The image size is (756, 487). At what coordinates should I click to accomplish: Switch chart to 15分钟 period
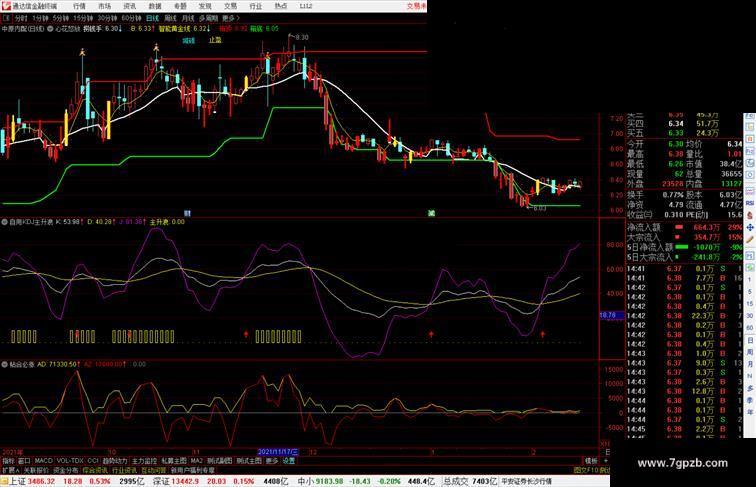[x=83, y=18]
